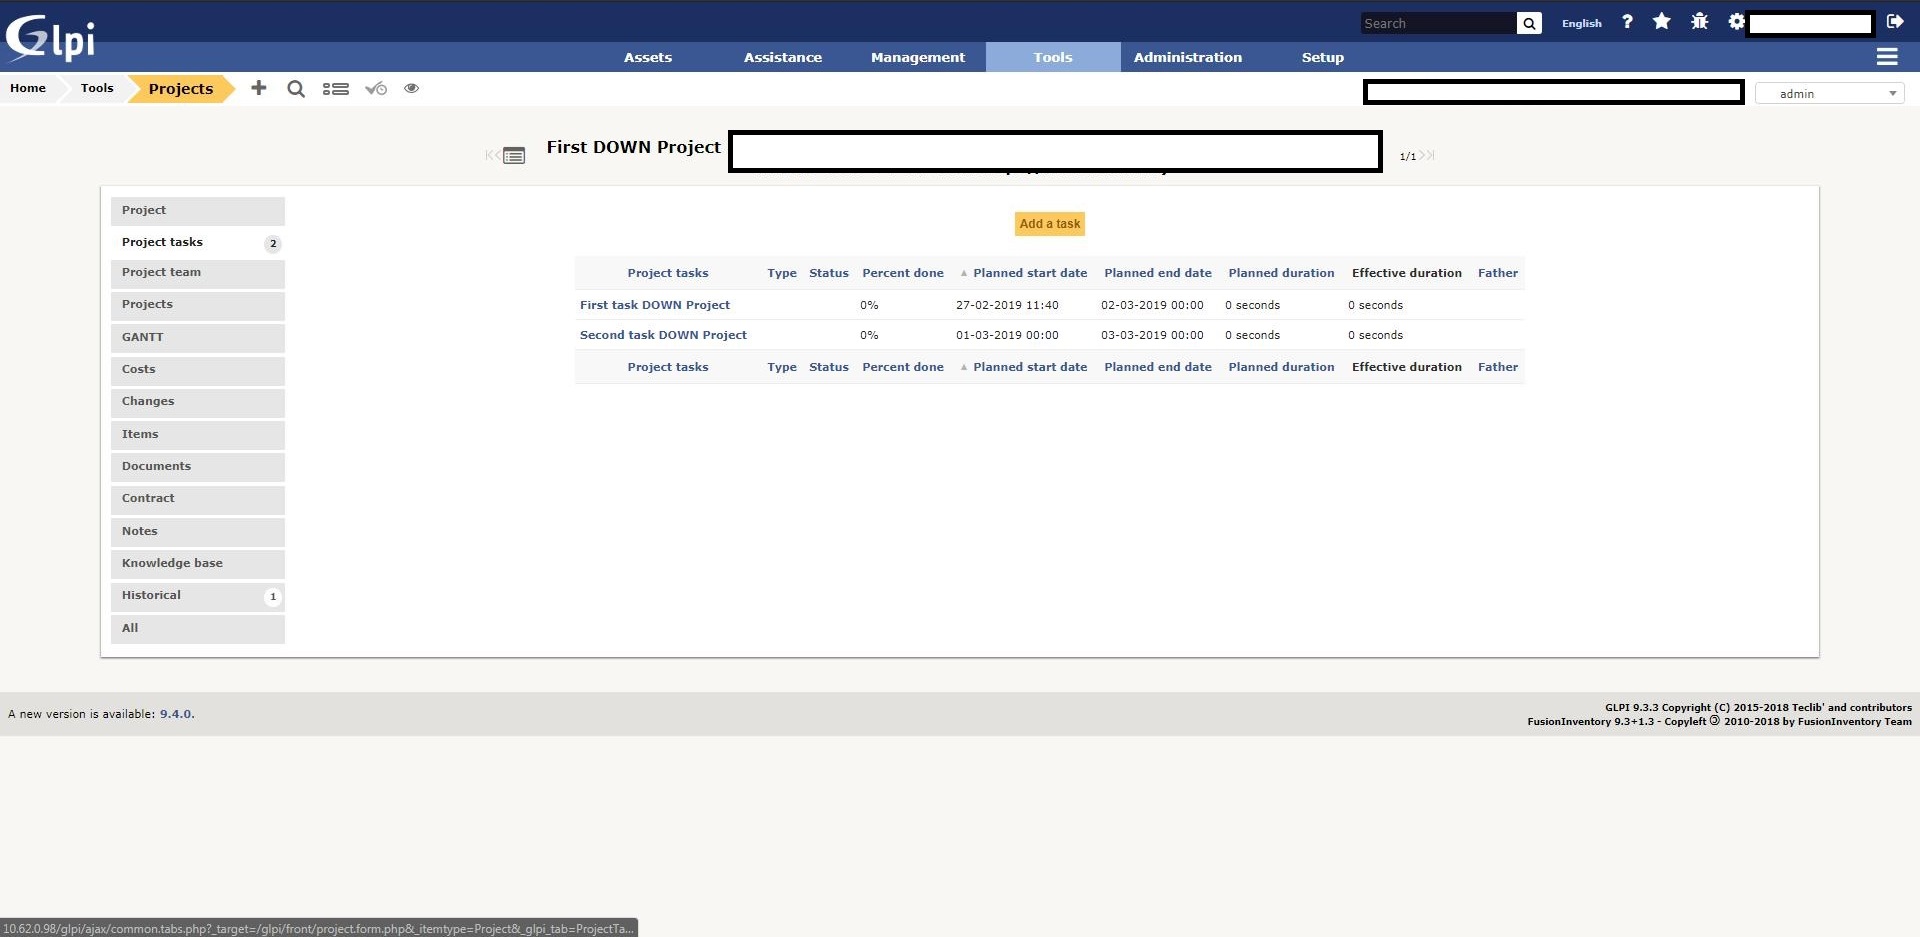1920x937 pixels.
Task: Add a new project with plus icon
Action: pos(259,88)
